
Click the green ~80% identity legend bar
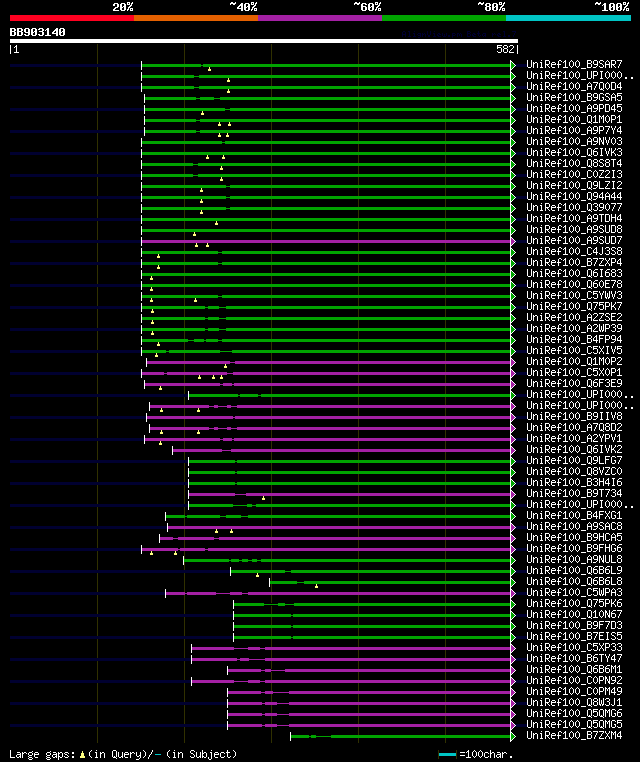444,18
